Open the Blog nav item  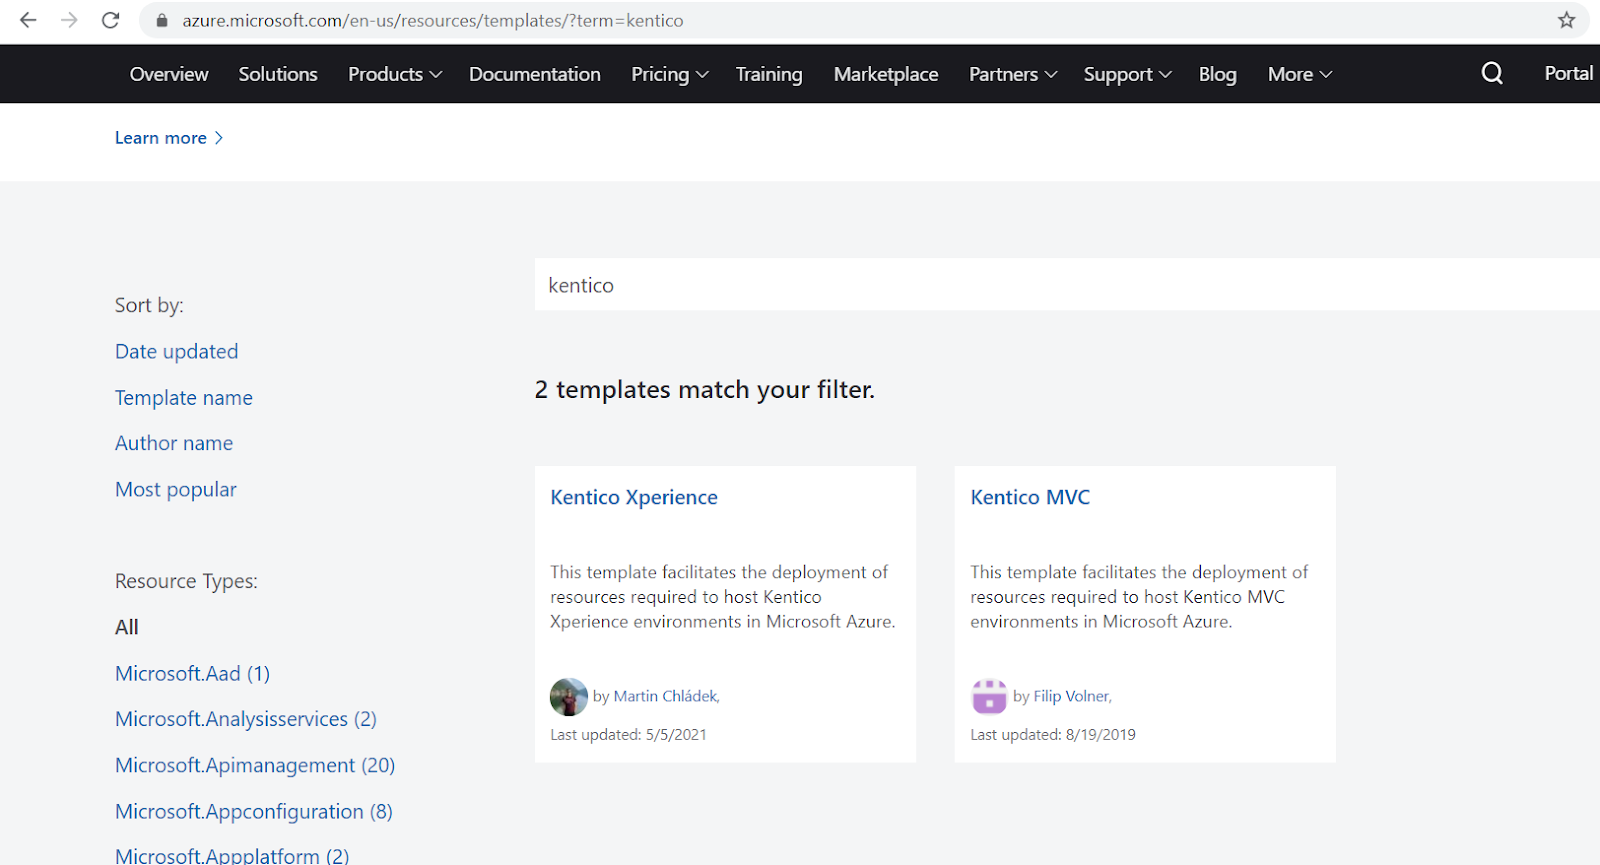pos(1218,74)
